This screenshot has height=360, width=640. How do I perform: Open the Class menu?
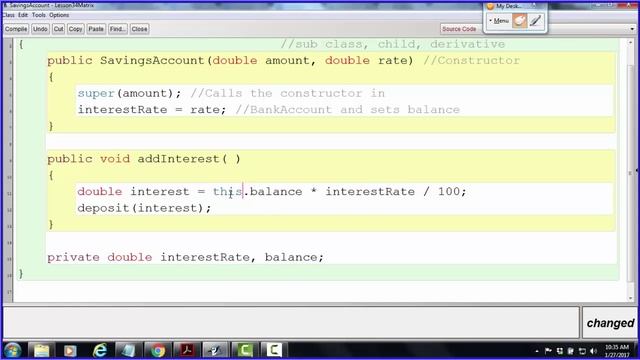coord(8,15)
